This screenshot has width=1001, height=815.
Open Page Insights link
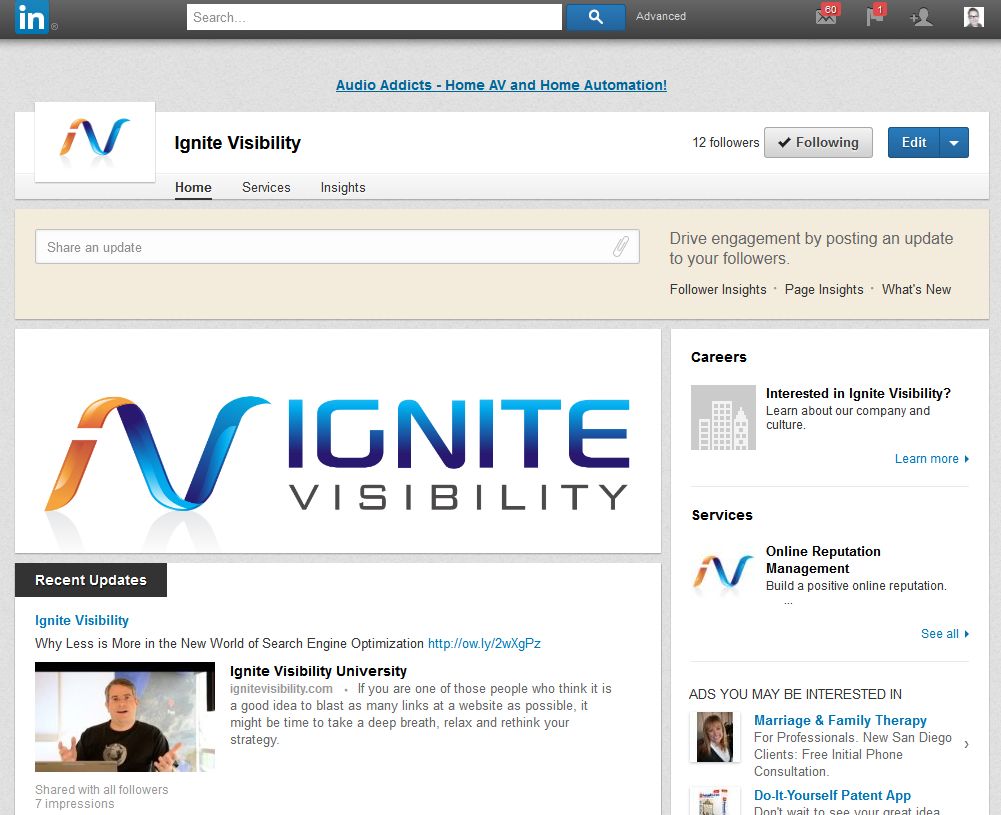point(824,290)
